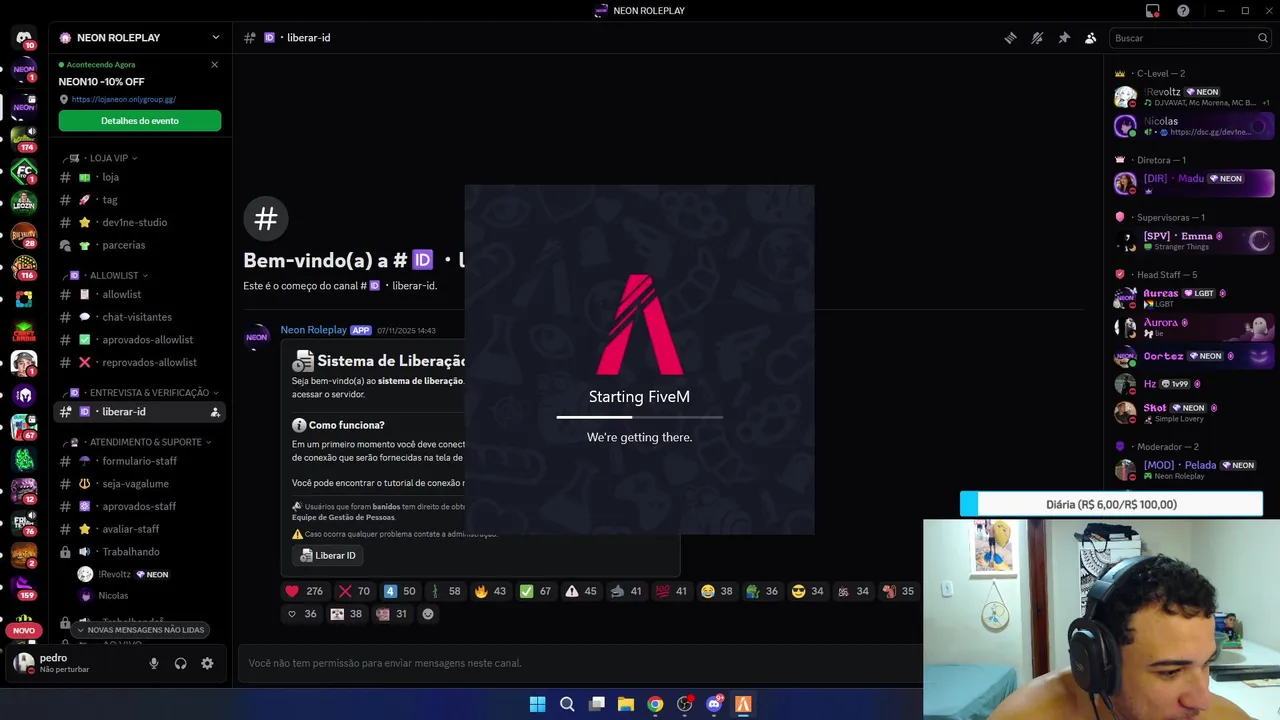
Task: Toggle the heart reaction with 276
Action: pyautogui.click(x=305, y=591)
